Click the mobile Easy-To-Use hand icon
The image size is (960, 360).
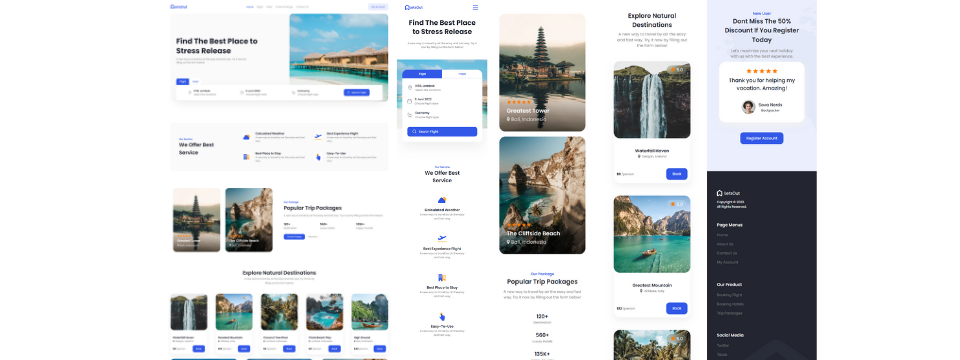(x=442, y=317)
